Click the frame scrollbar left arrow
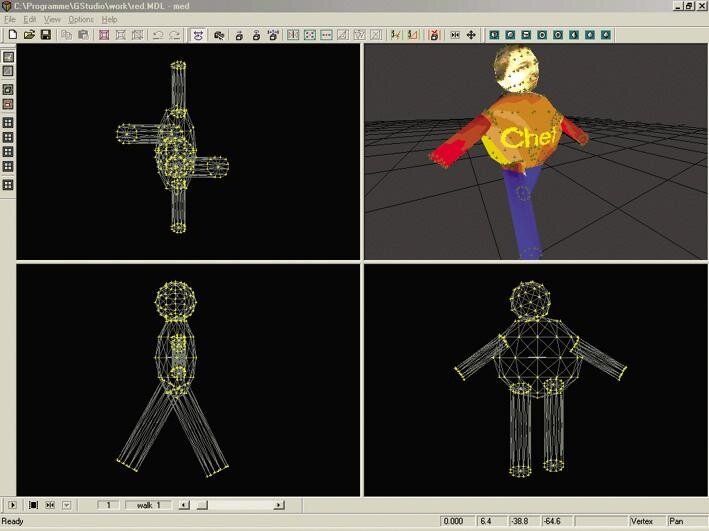This screenshot has height=531, width=709. pyautogui.click(x=184, y=505)
